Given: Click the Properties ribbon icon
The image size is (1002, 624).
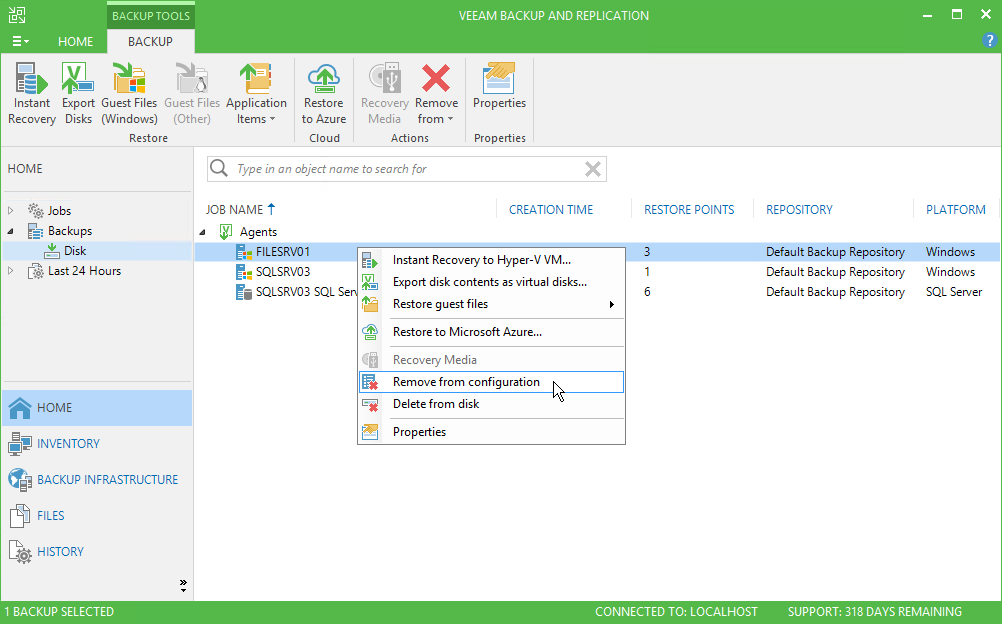Looking at the screenshot, I should pyautogui.click(x=499, y=86).
